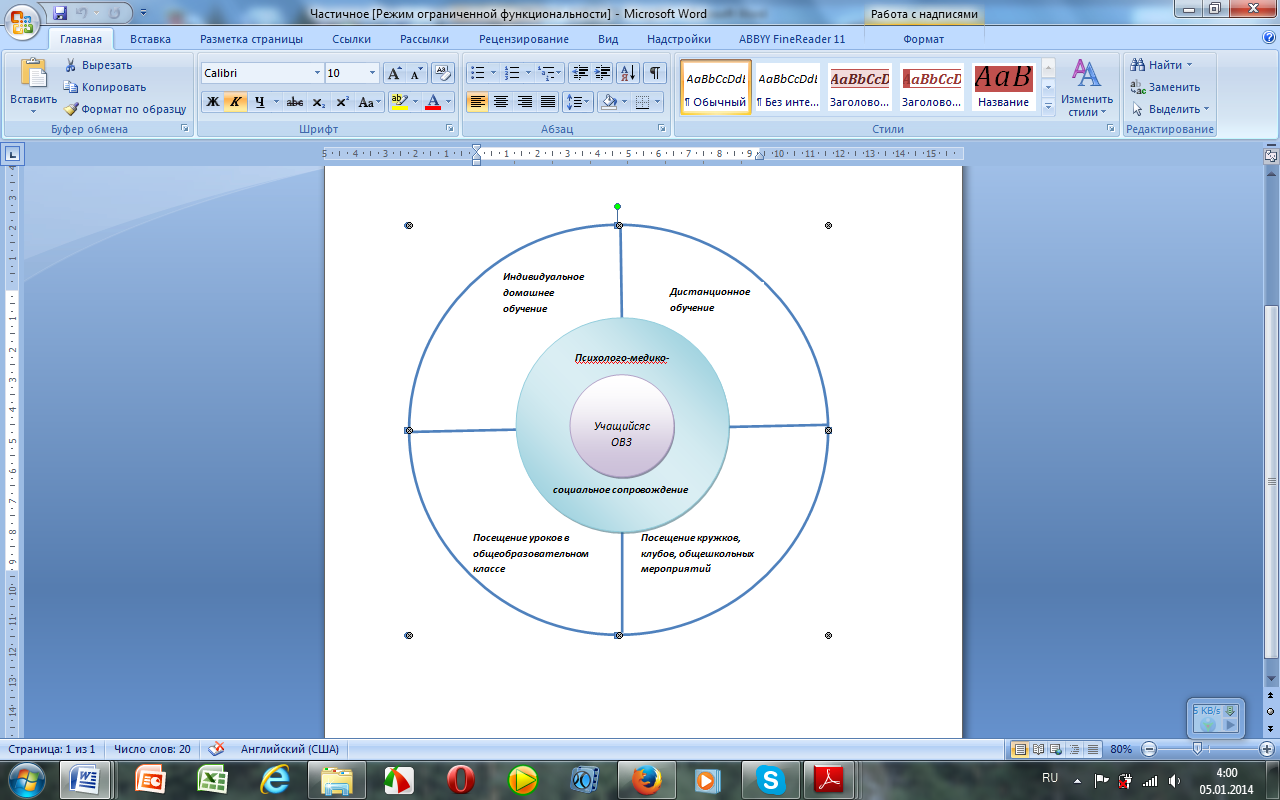Click the Windows Start button
Image resolution: width=1280 pixels, height=800 pixels.
pyautogui.click(x=25, y=778)
